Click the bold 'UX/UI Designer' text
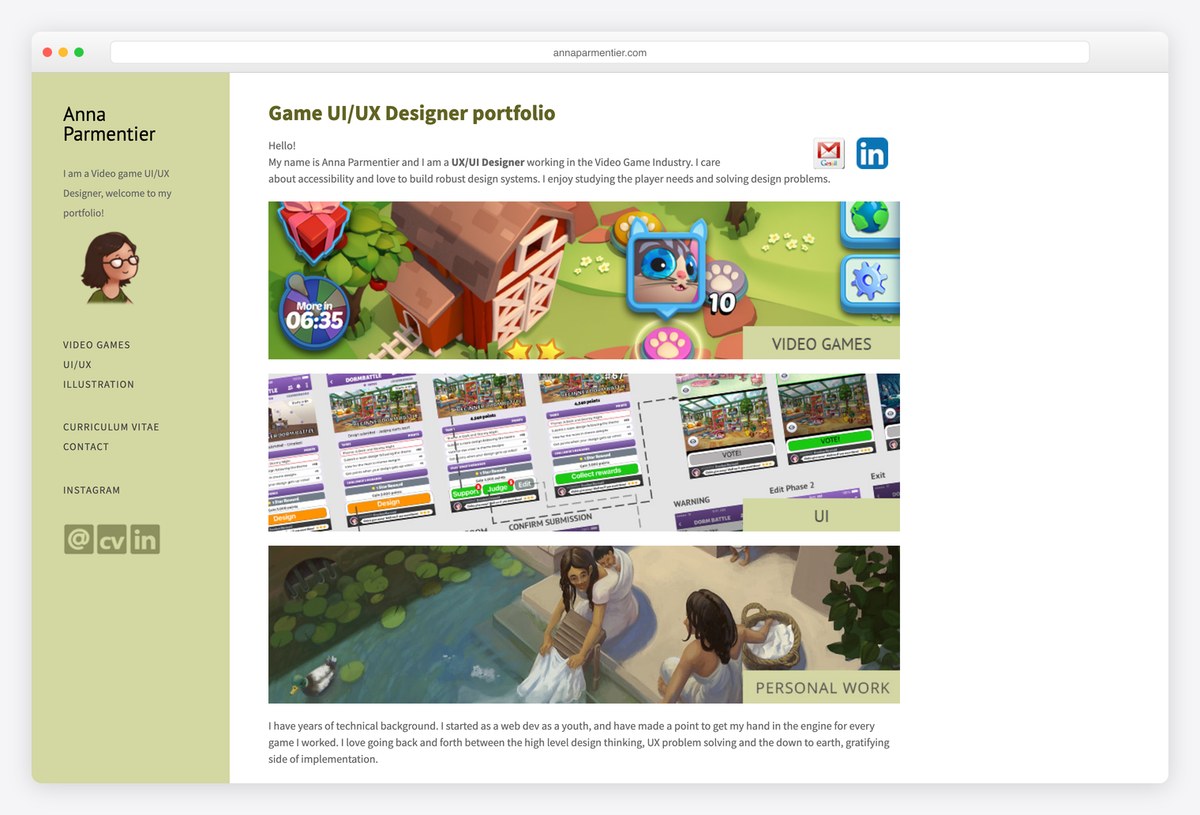Image resolution: width=1200 pixels, height=815 pixels. click(x=488, y=162)
